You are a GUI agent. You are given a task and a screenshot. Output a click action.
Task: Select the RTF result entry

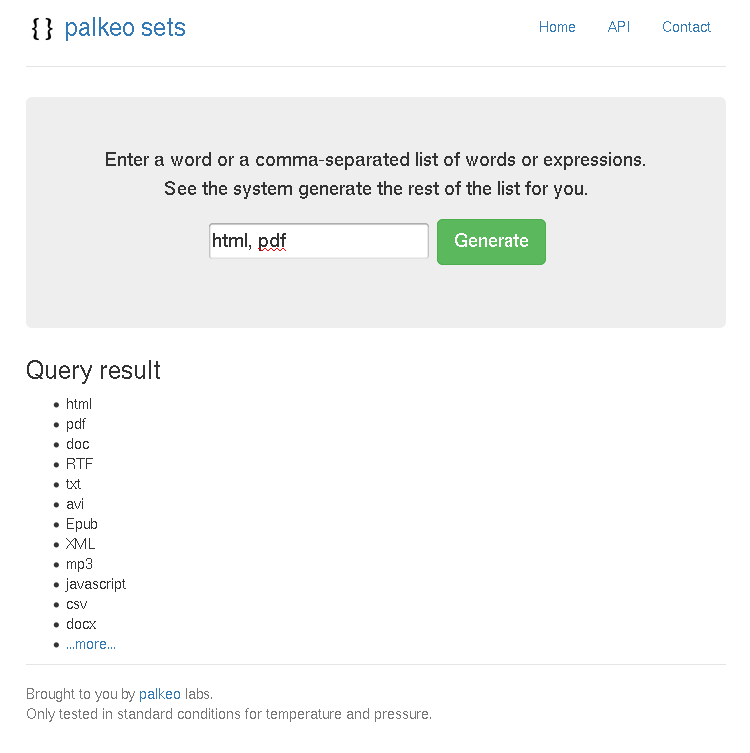79,464
